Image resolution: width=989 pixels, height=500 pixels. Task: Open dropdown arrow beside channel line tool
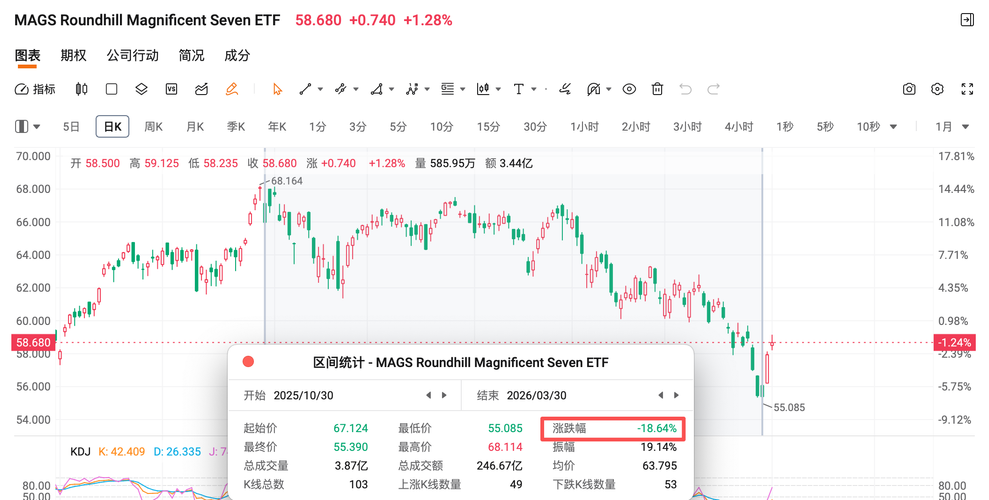point(356,90)
